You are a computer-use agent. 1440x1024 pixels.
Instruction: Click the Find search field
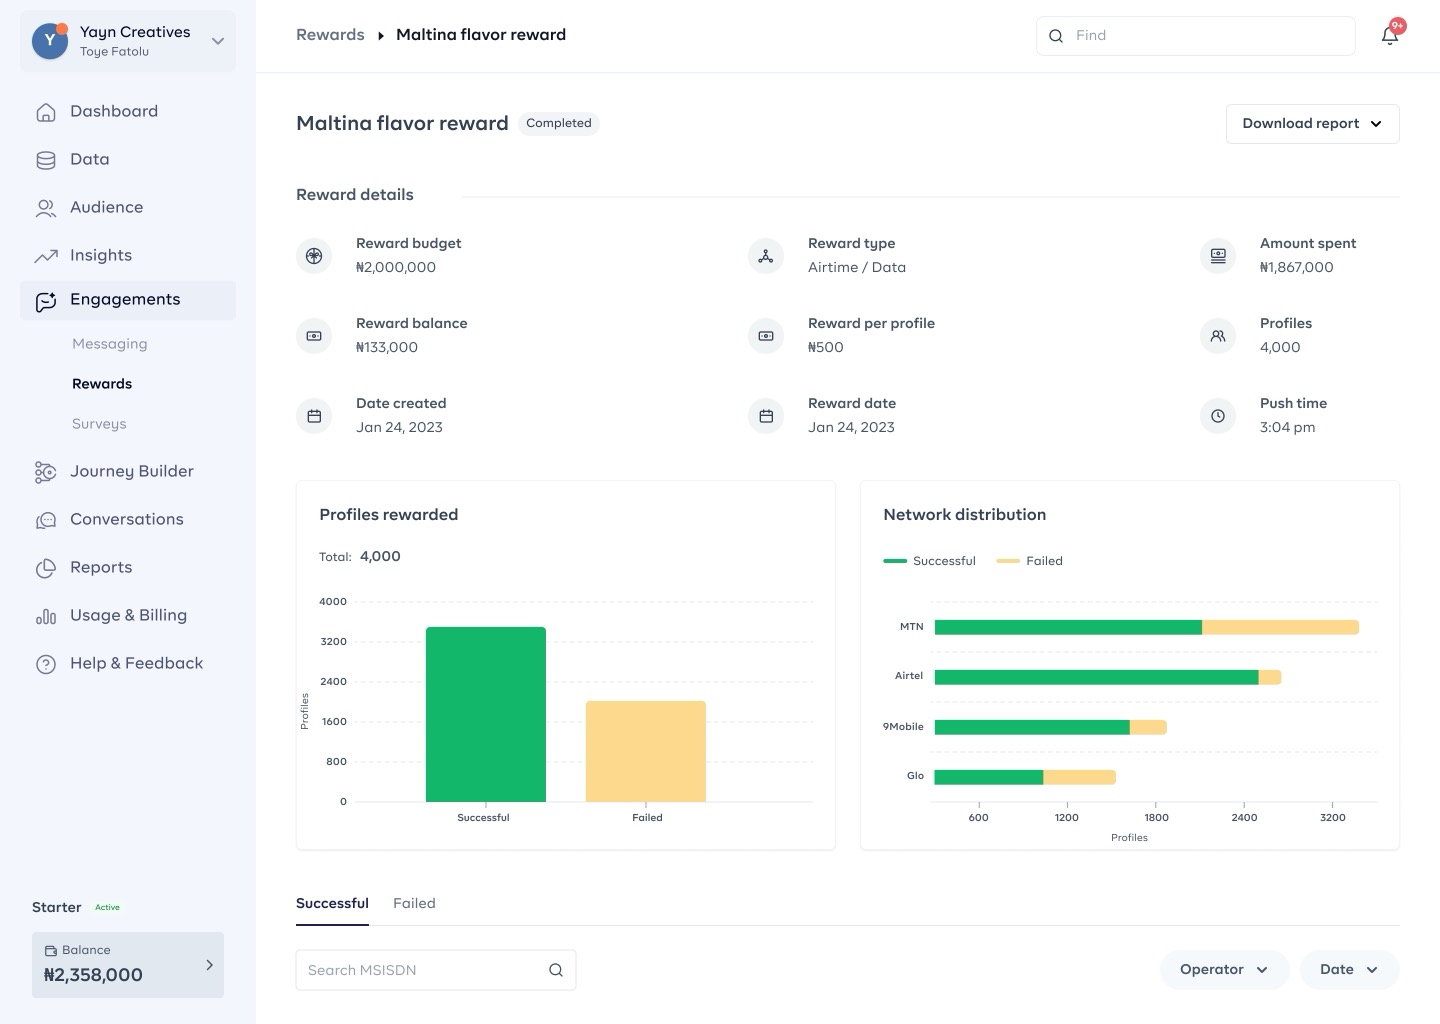(1196, 36)
